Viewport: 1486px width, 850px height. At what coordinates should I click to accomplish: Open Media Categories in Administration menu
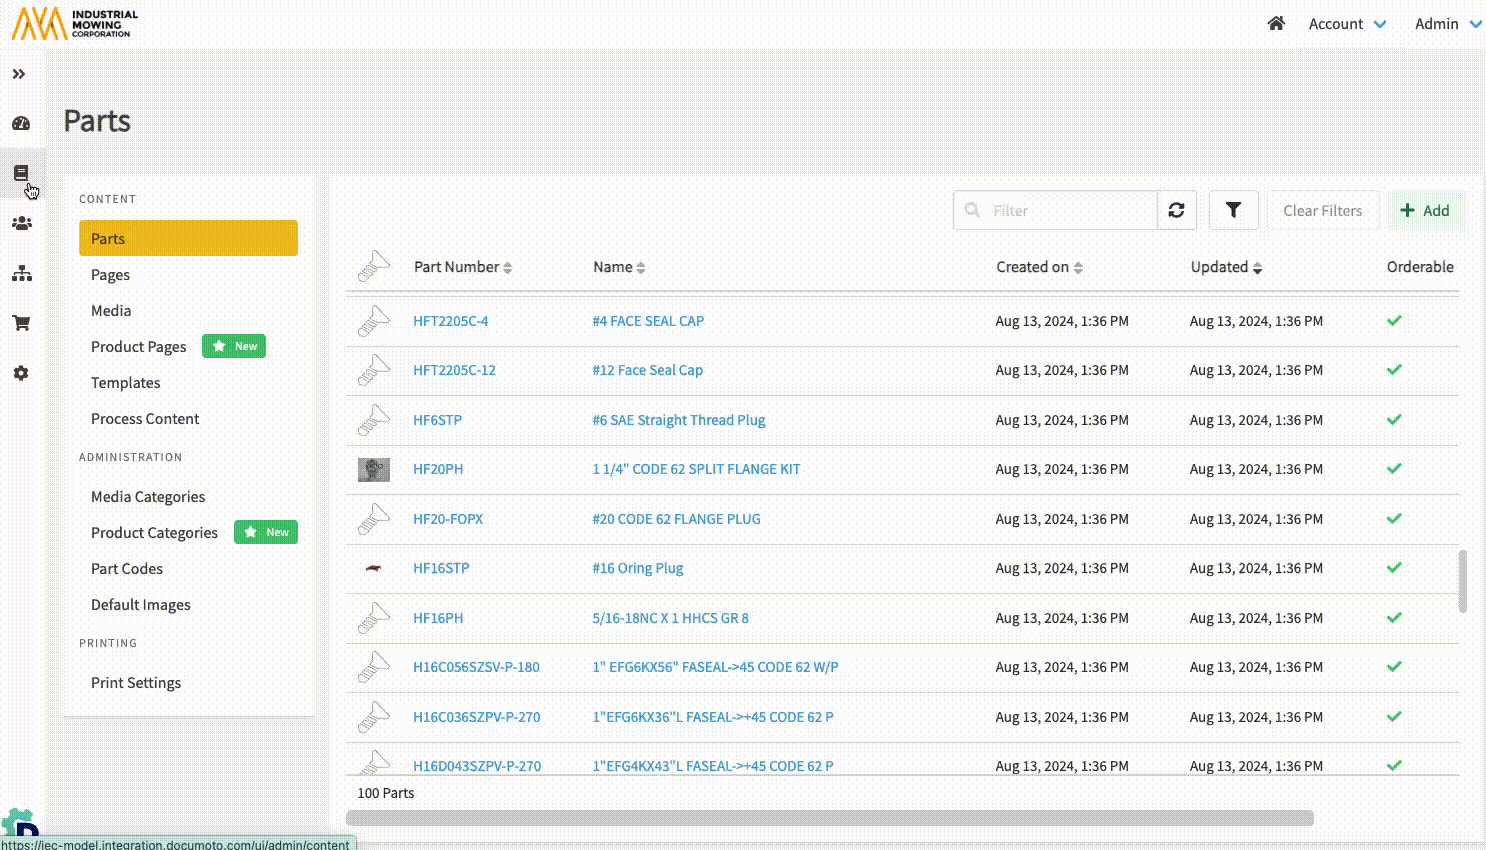click(x=148, y=497)
